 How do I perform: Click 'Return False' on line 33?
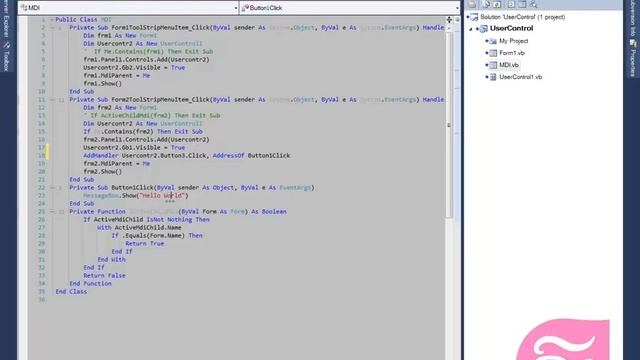(104, 276)
